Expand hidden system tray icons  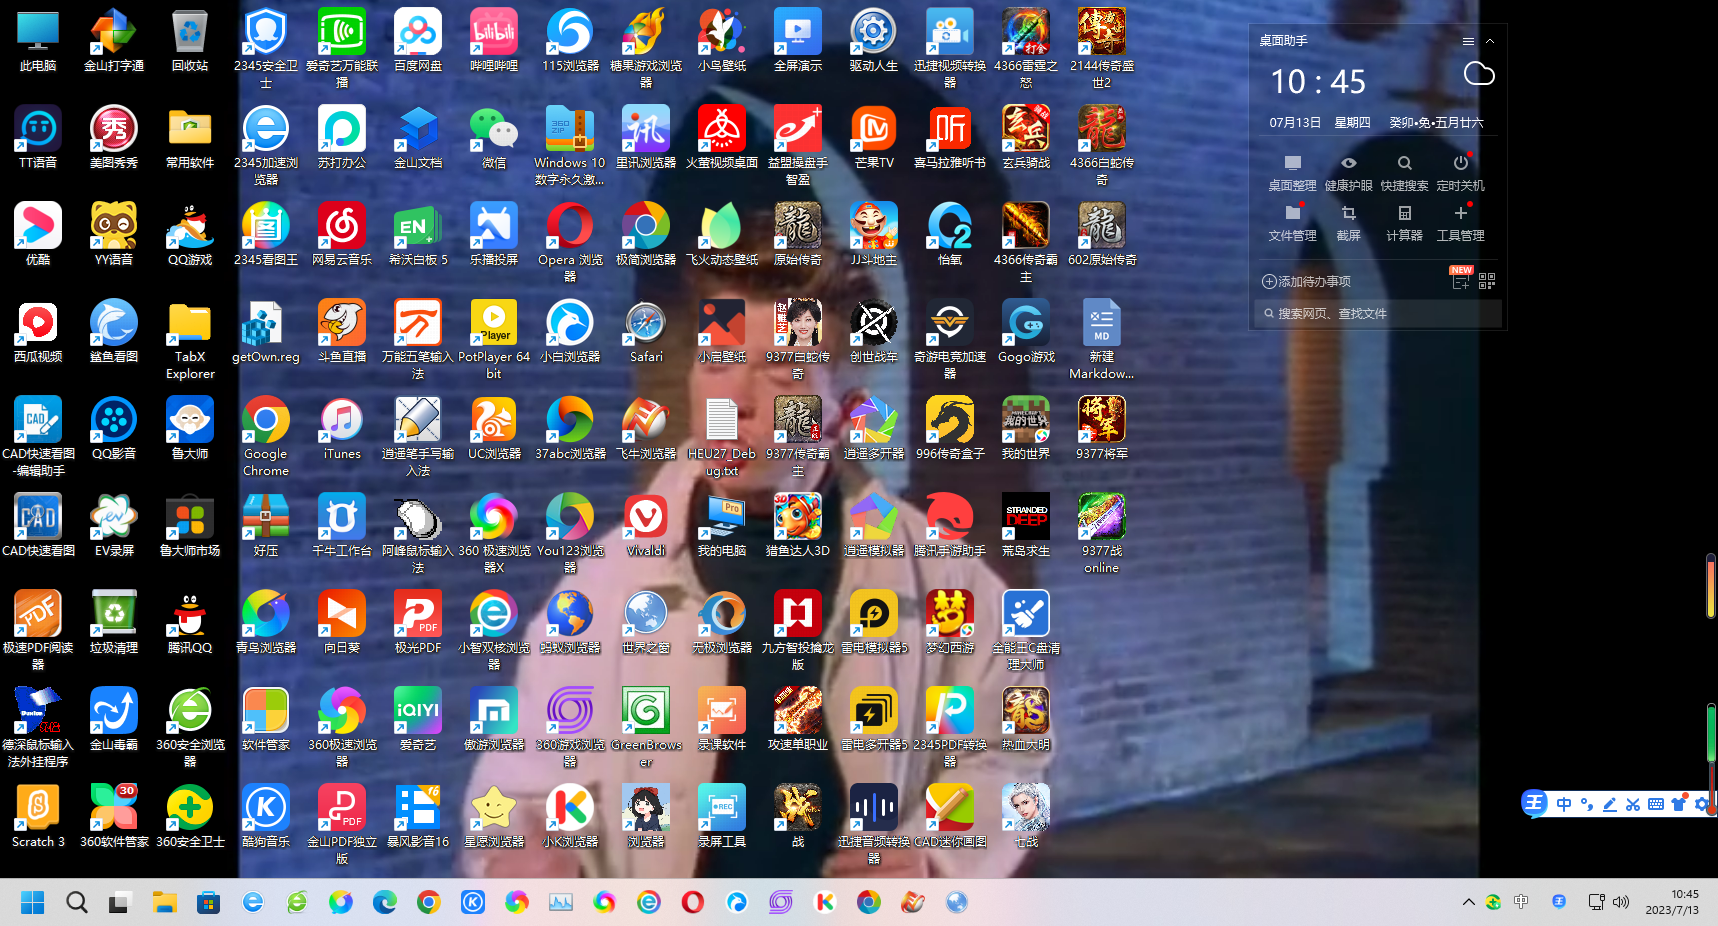pos(1468,902)
